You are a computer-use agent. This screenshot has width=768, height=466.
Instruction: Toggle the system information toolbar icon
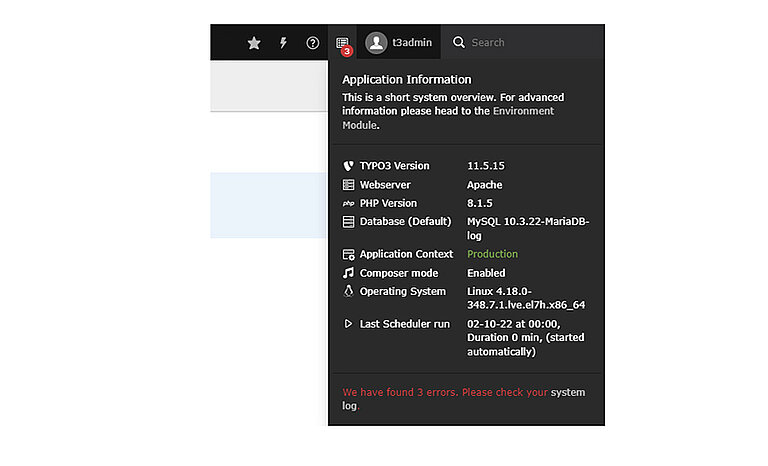342,43
